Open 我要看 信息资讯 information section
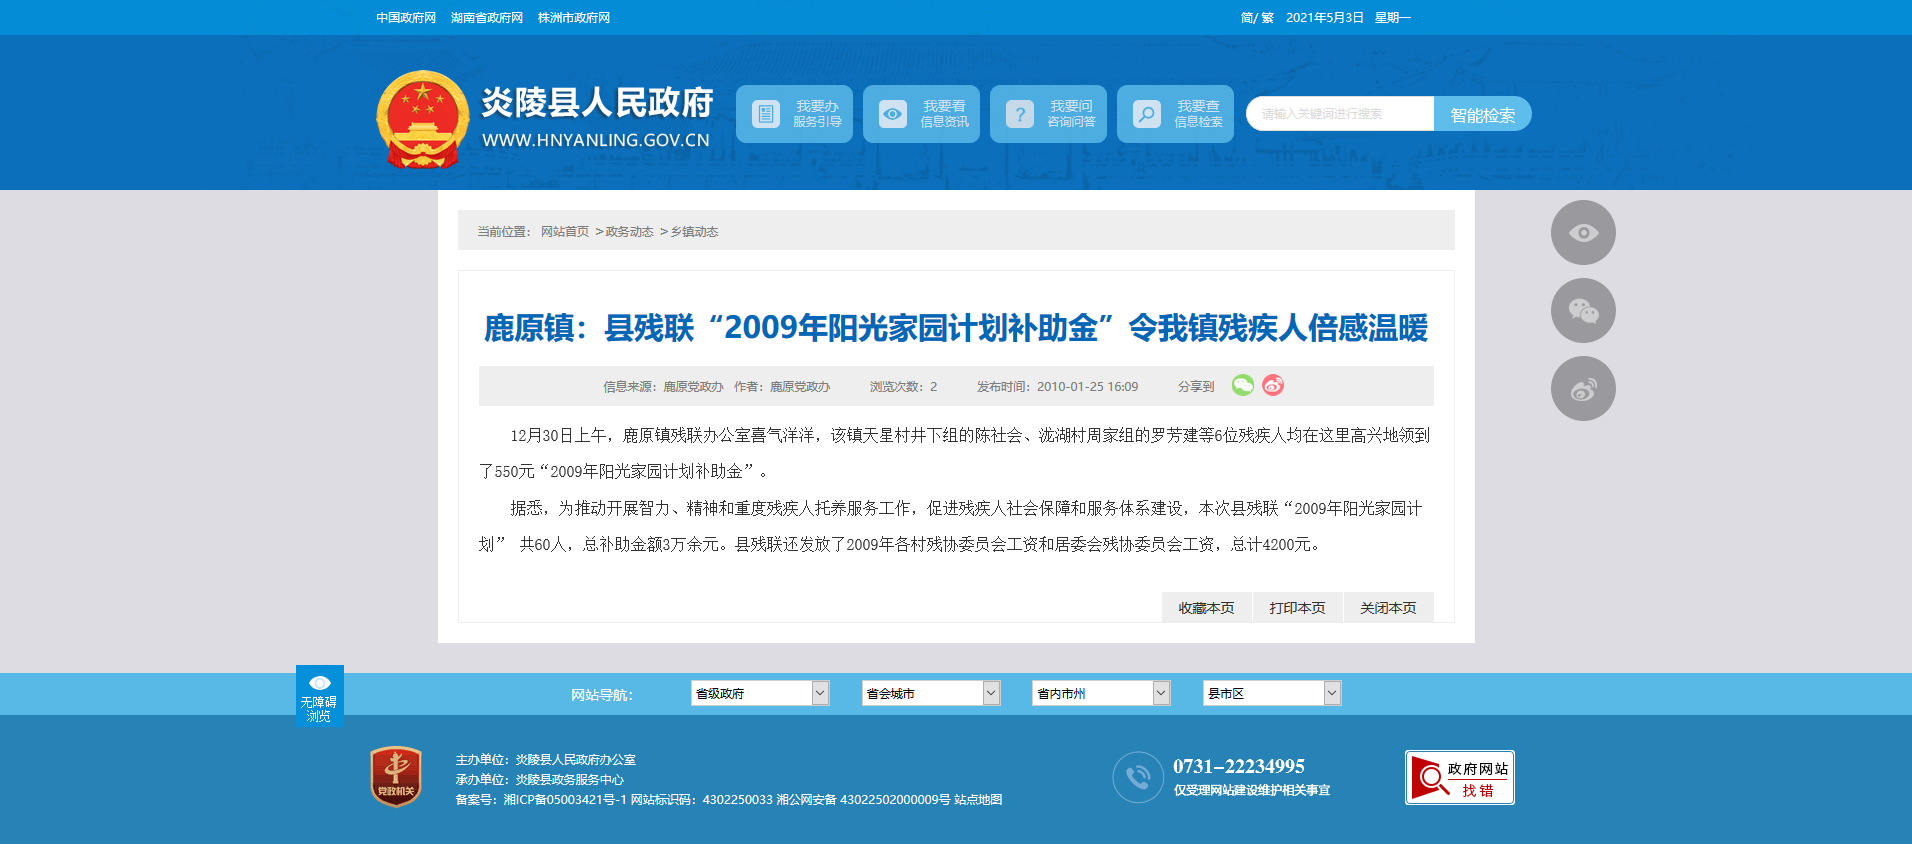Viewport: 1912px width, 844px height. [x=921, y=114]
